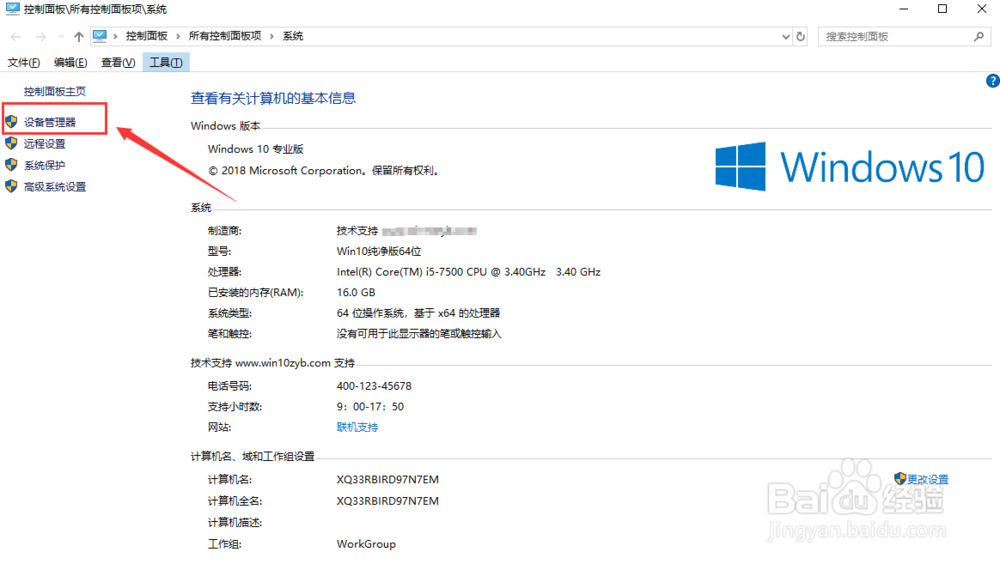Open 联机支持 online support link
Screen dimensions: 1000x564
click(x=357, y=427)
